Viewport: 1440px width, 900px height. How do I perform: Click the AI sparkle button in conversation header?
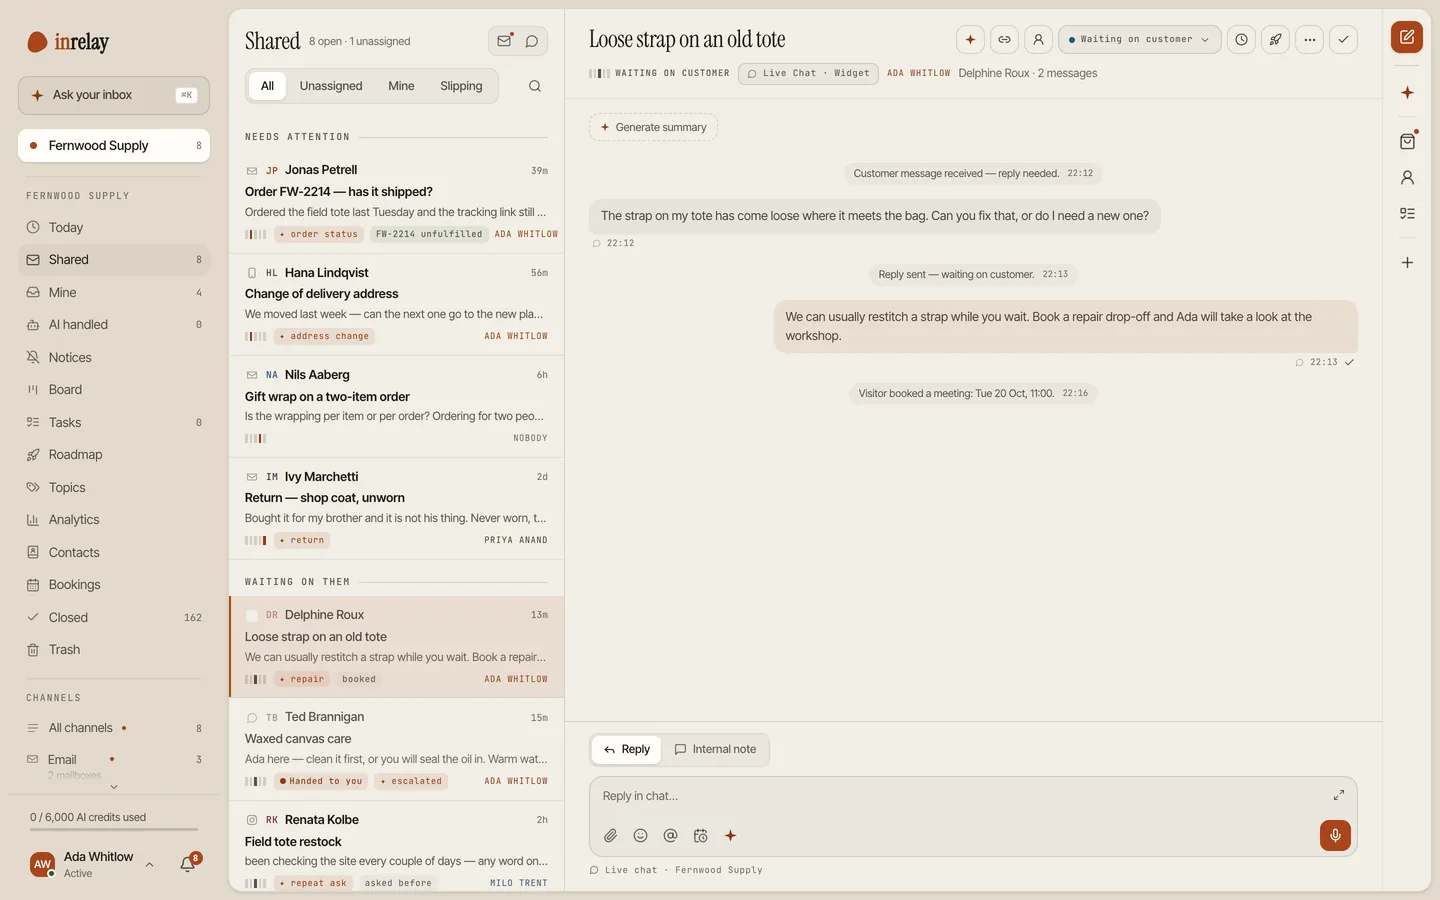coord(970,40)
